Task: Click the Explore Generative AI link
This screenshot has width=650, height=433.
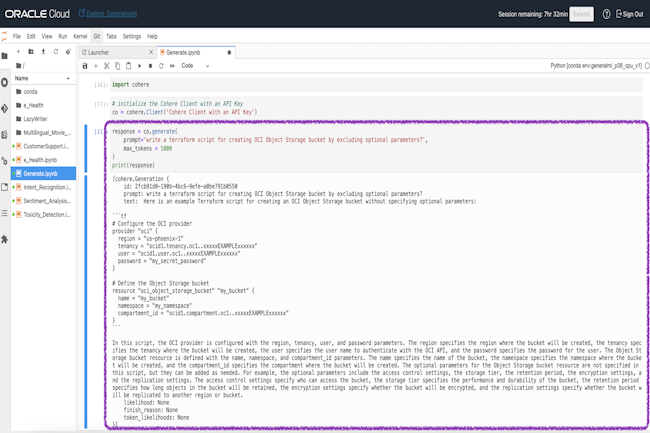Action: pos(112,14)
